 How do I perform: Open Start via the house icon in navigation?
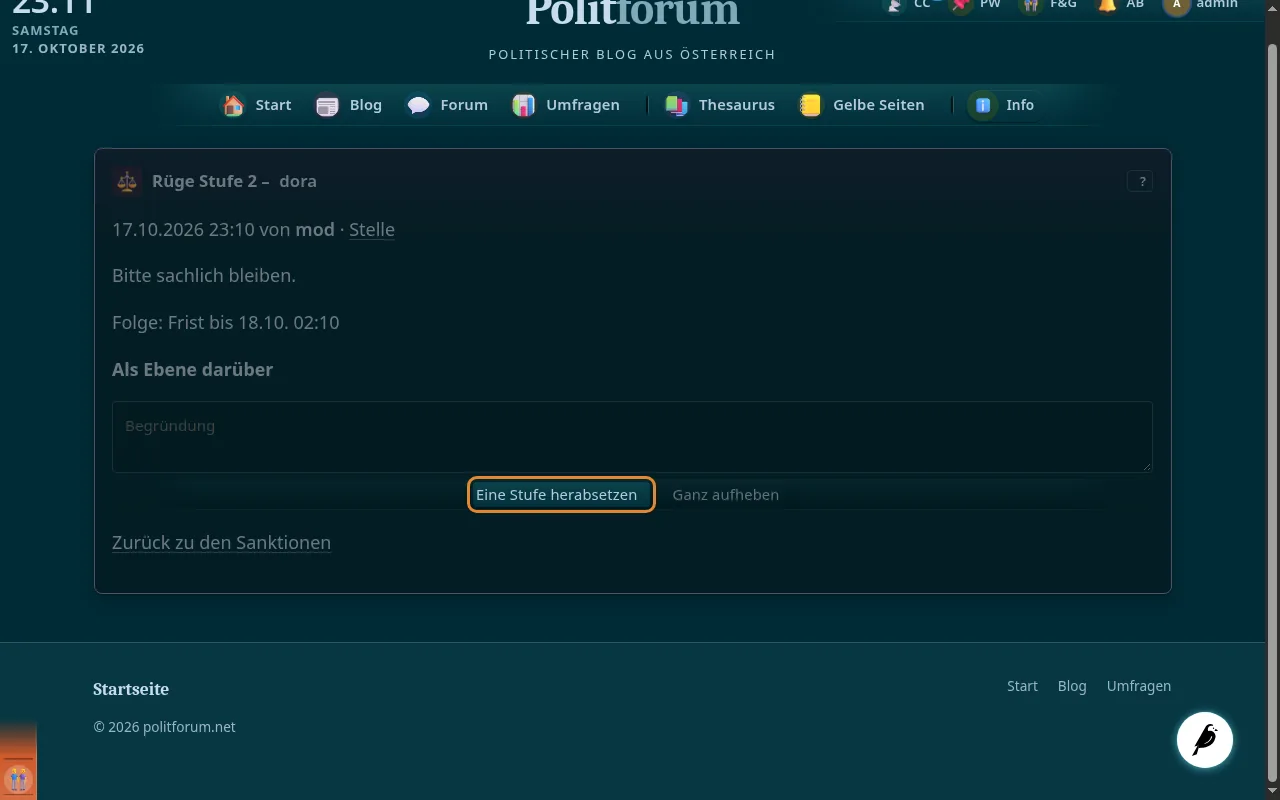click(x=257, y=105)
